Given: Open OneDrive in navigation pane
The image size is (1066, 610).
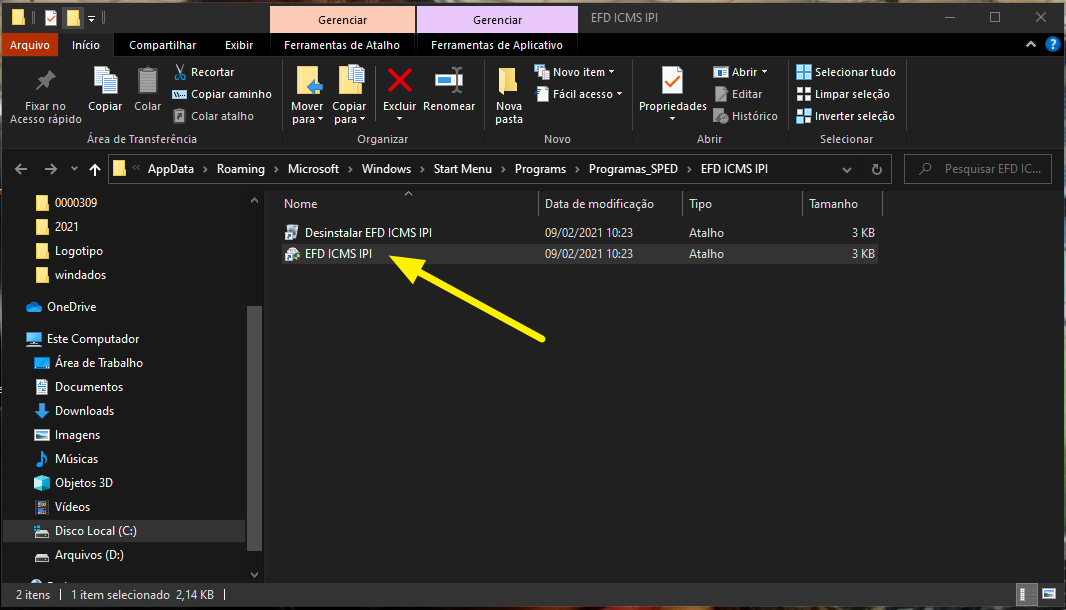Looking at the screenshot, I should tap(71, 307).
